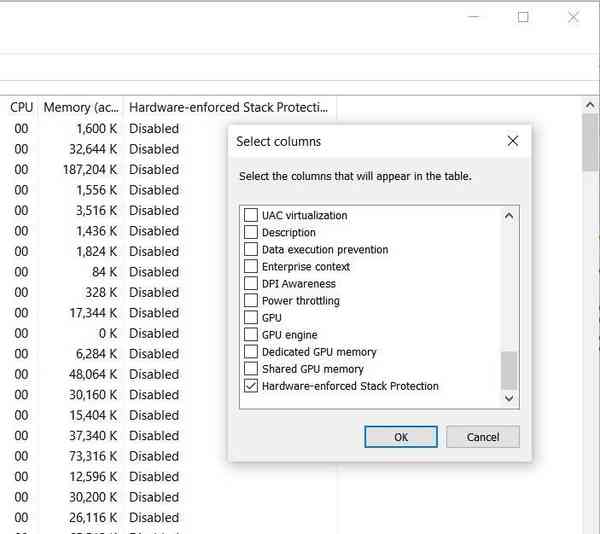600x534 pixels.
Task: Uncheck Hardware-enforced Stack Protection
Action: point(251,386)
